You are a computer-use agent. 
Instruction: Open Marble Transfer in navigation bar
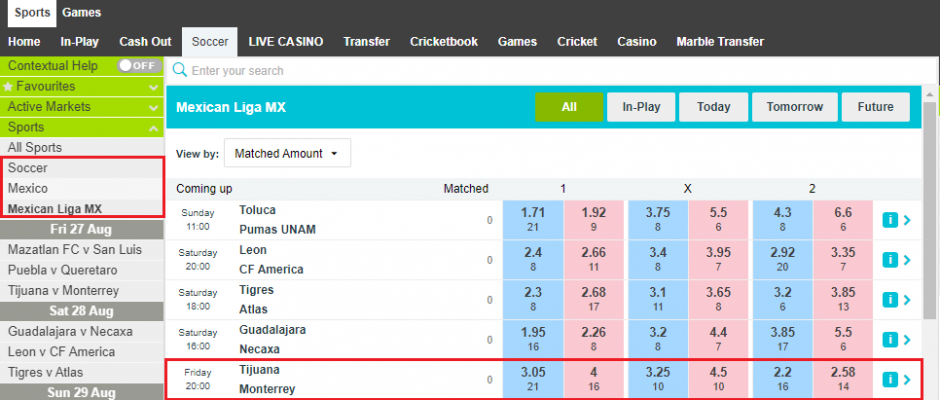[x=720, y=42]
